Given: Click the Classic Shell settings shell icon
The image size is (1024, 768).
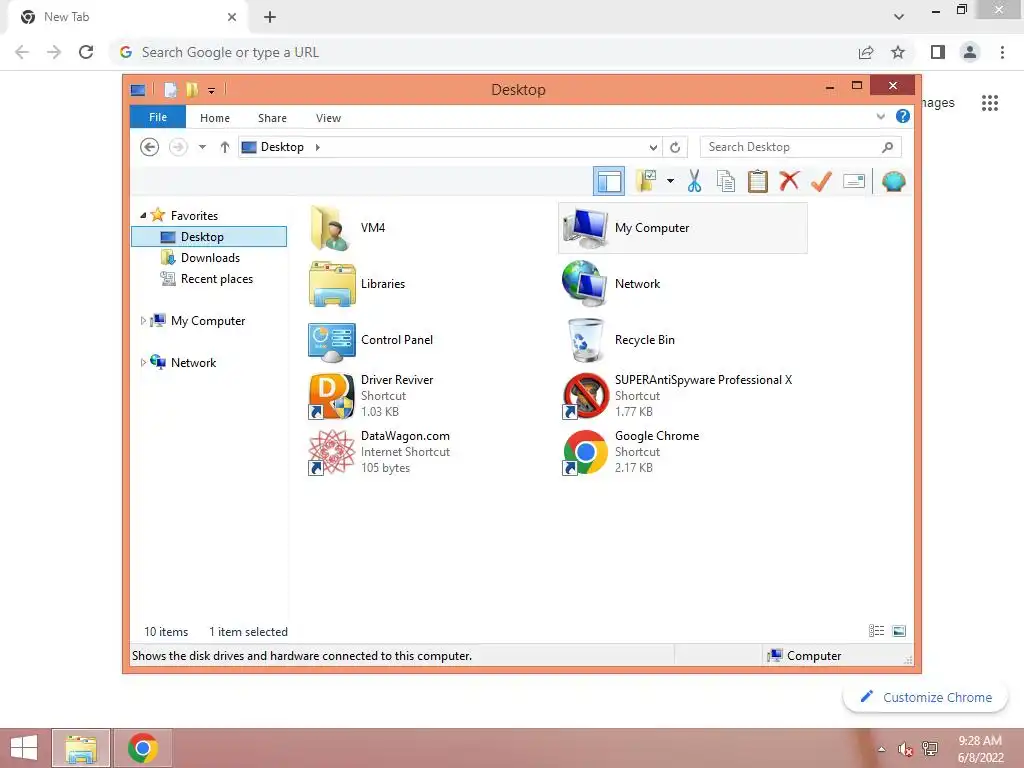Looking at the screenshot, I should click(893, 181).
